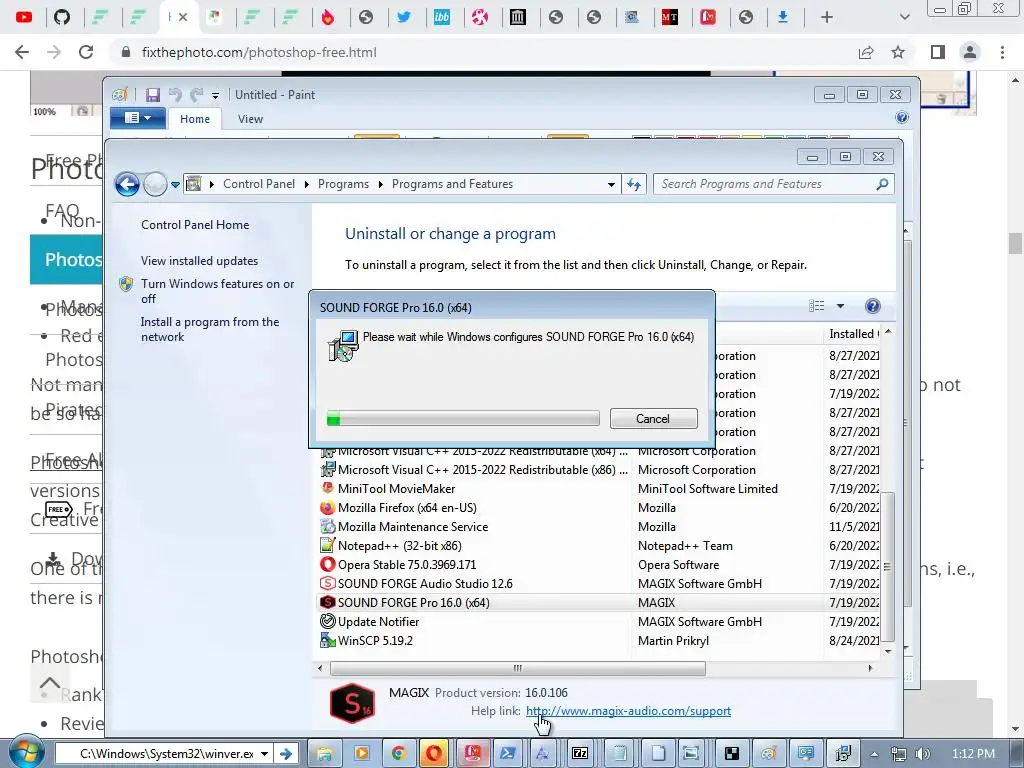Go back in Chrome browser

click(x=22, y=52)
